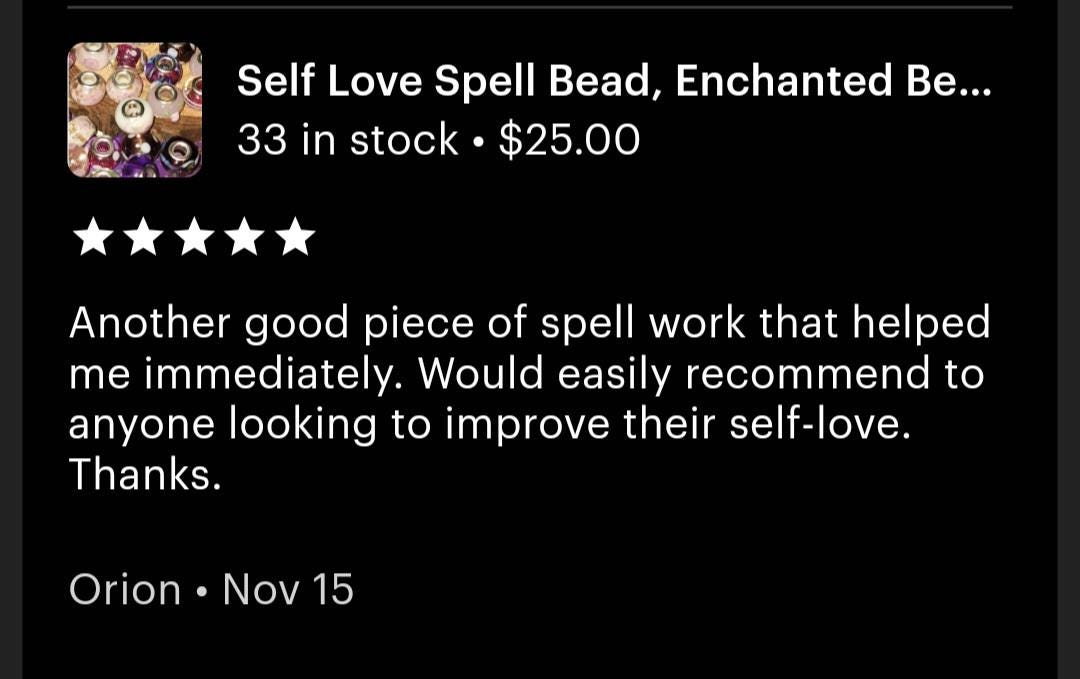Select the $25.00 price text
The height and width of the screenshot is (679, 1080).
click(x=570, y=140)
